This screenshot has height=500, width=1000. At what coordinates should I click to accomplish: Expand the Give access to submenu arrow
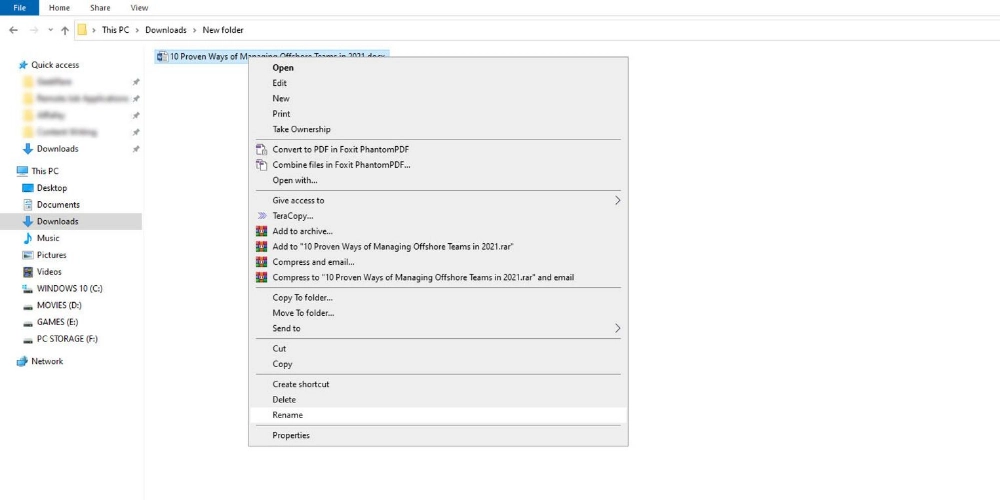tap(617, 200)
